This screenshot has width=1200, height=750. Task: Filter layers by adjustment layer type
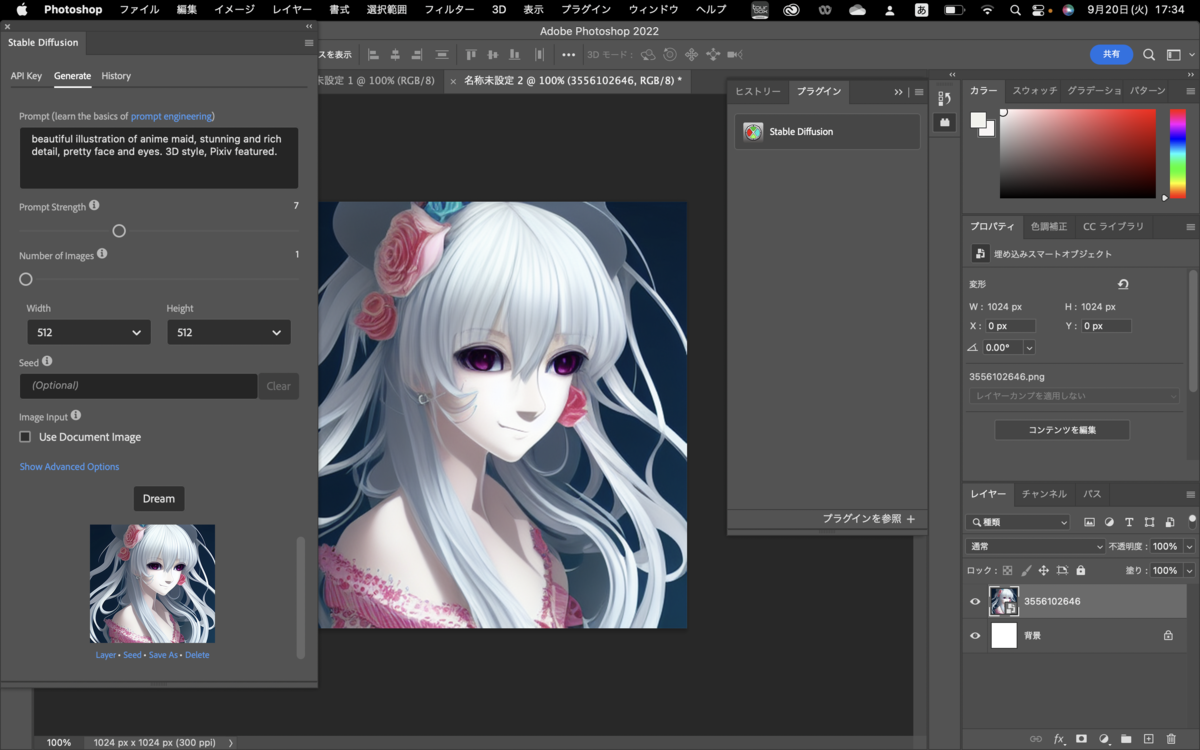tap(1109, 522)
